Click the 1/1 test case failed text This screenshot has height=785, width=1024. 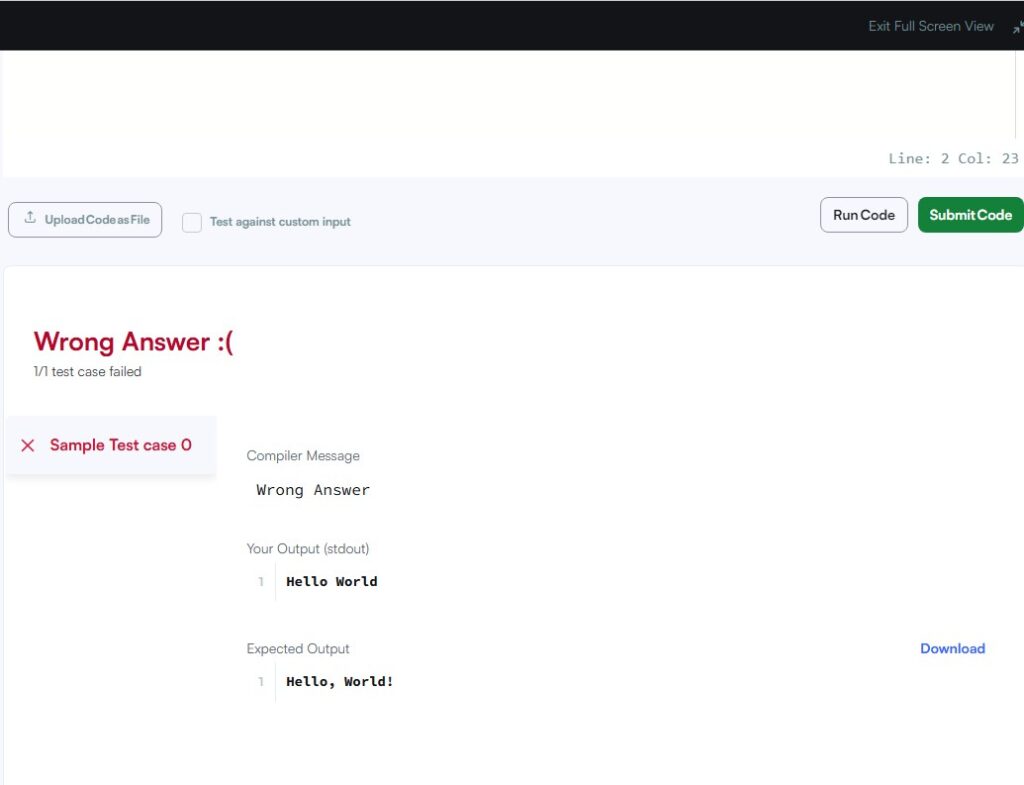(x=87, y=371)
